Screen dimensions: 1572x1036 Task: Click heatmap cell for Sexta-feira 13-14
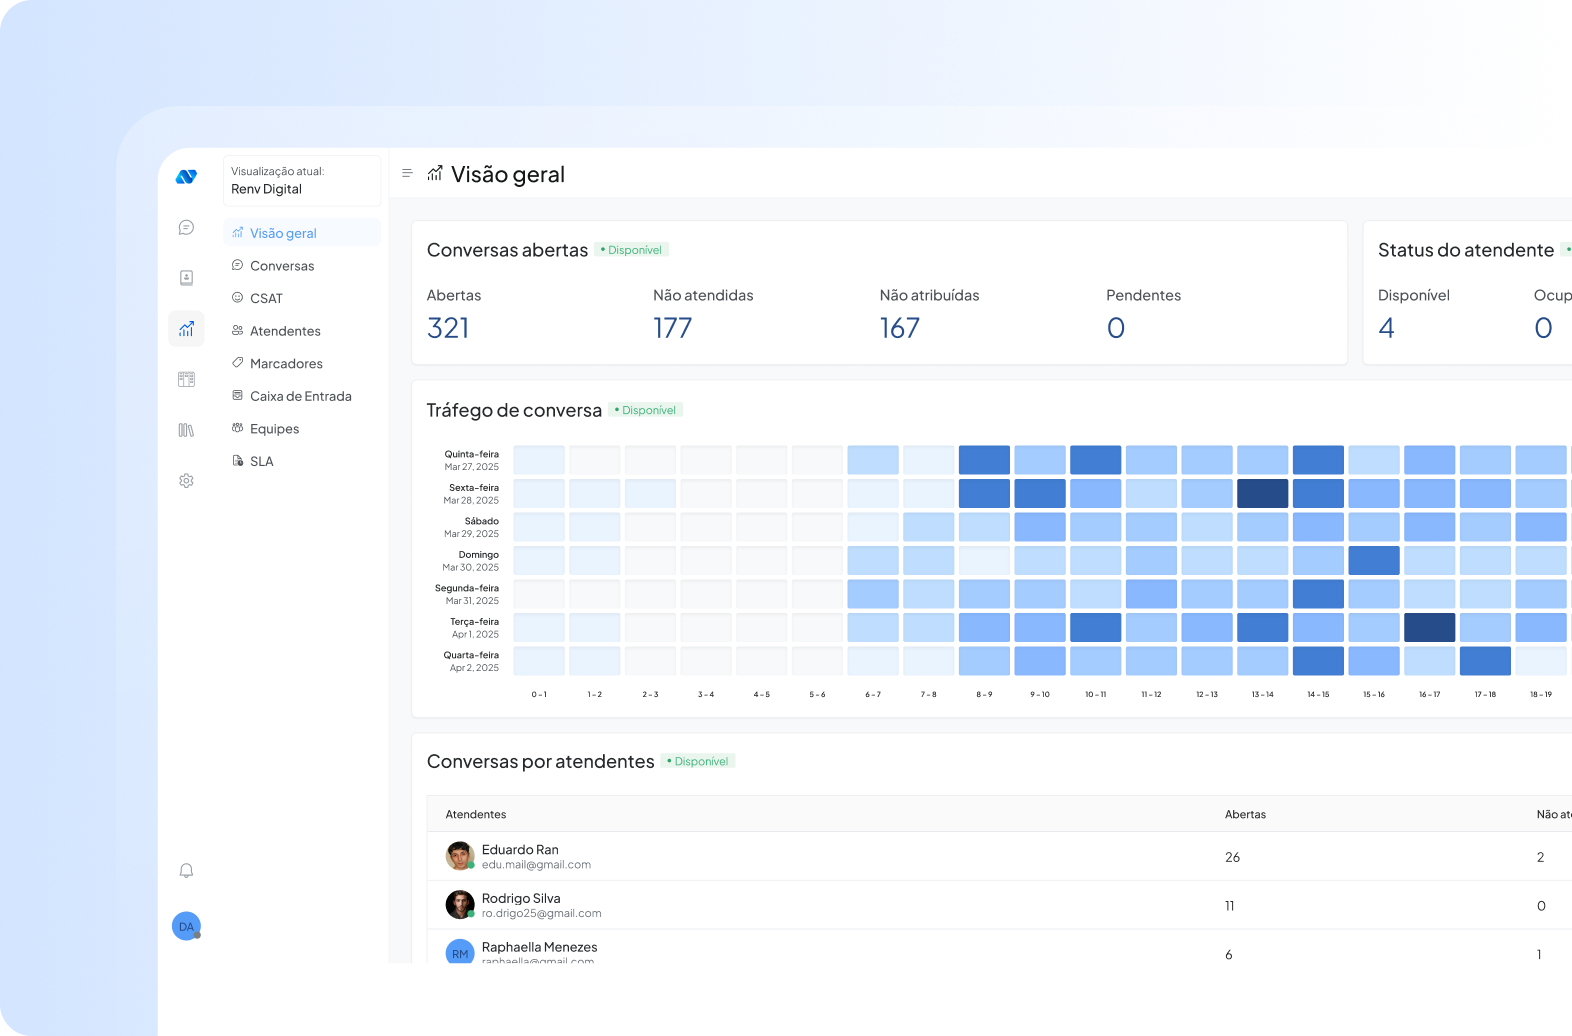(x=1262, y=494)
